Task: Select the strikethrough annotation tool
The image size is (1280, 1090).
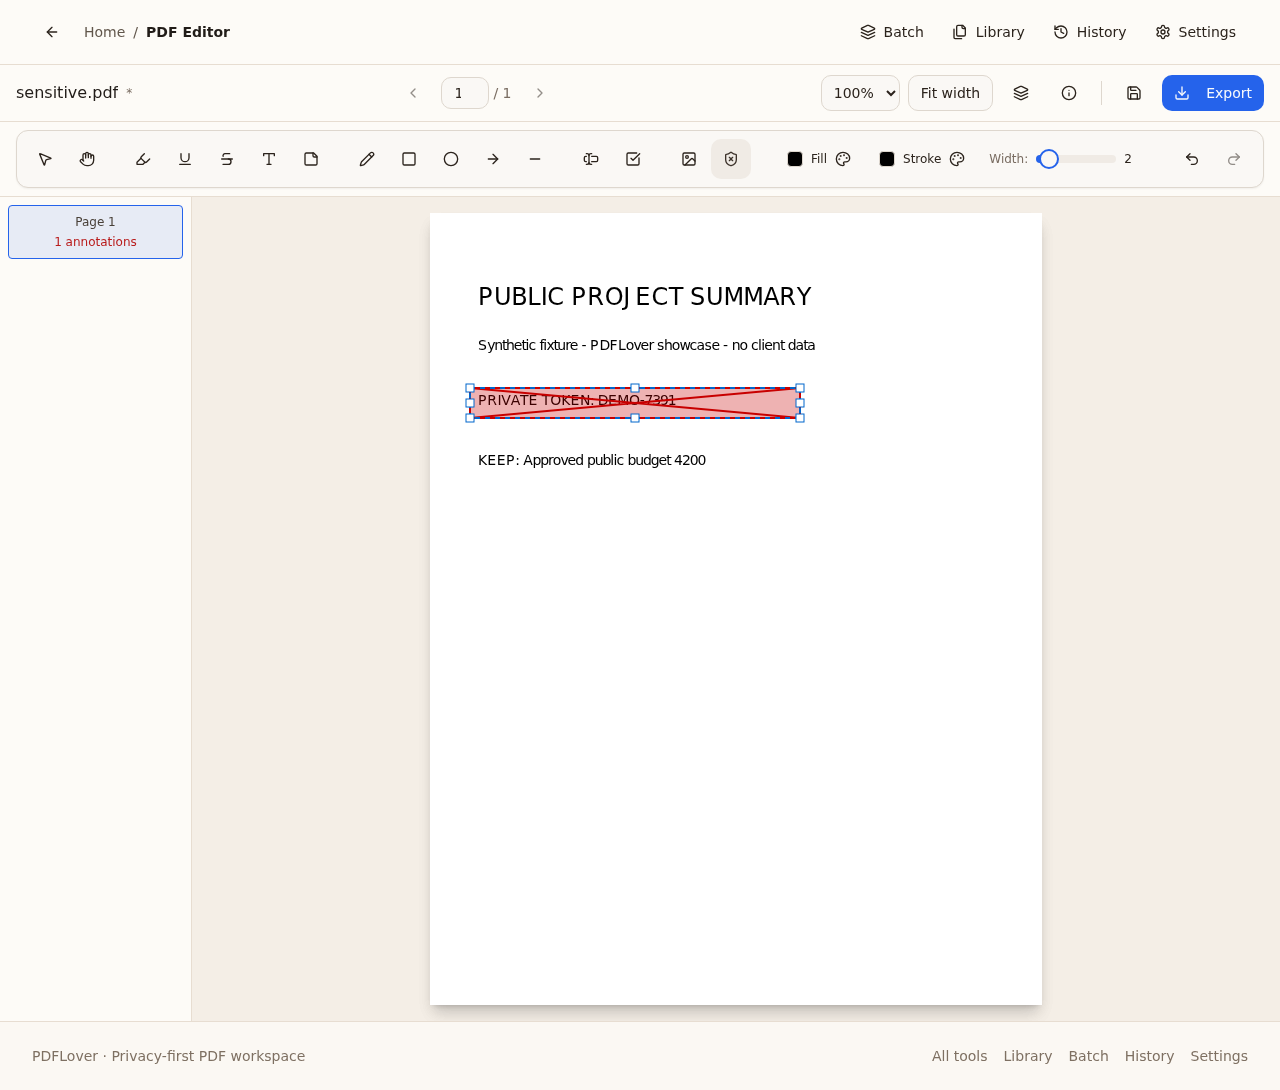Action: tap(227, 159)
